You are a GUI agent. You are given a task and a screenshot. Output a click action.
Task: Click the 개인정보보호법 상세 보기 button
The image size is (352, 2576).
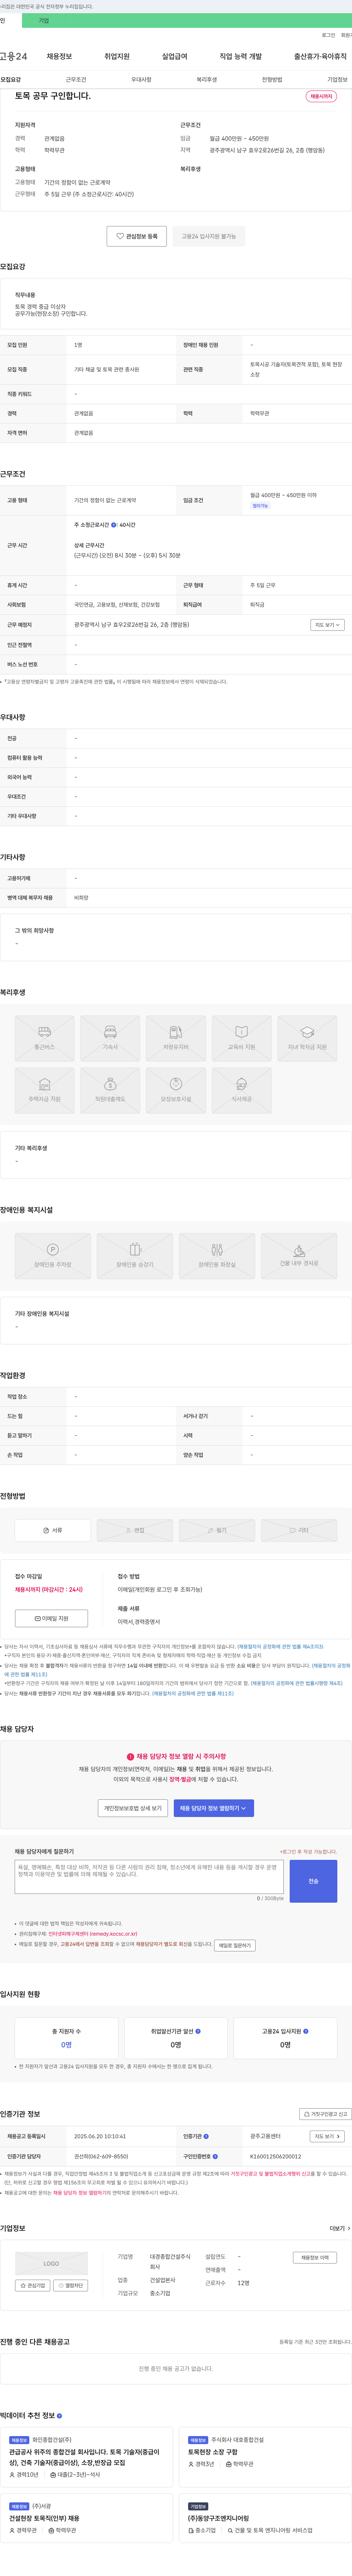point(133,1808)
